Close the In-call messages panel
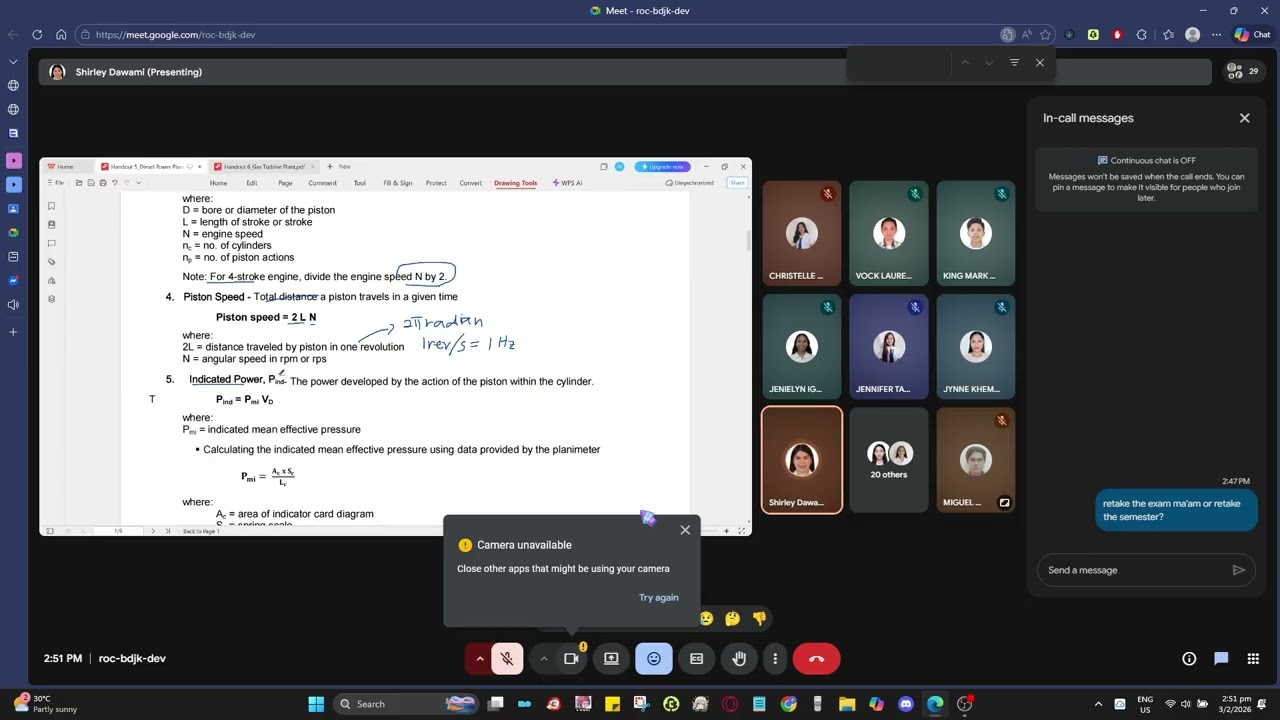 [x=1244, y=118]
